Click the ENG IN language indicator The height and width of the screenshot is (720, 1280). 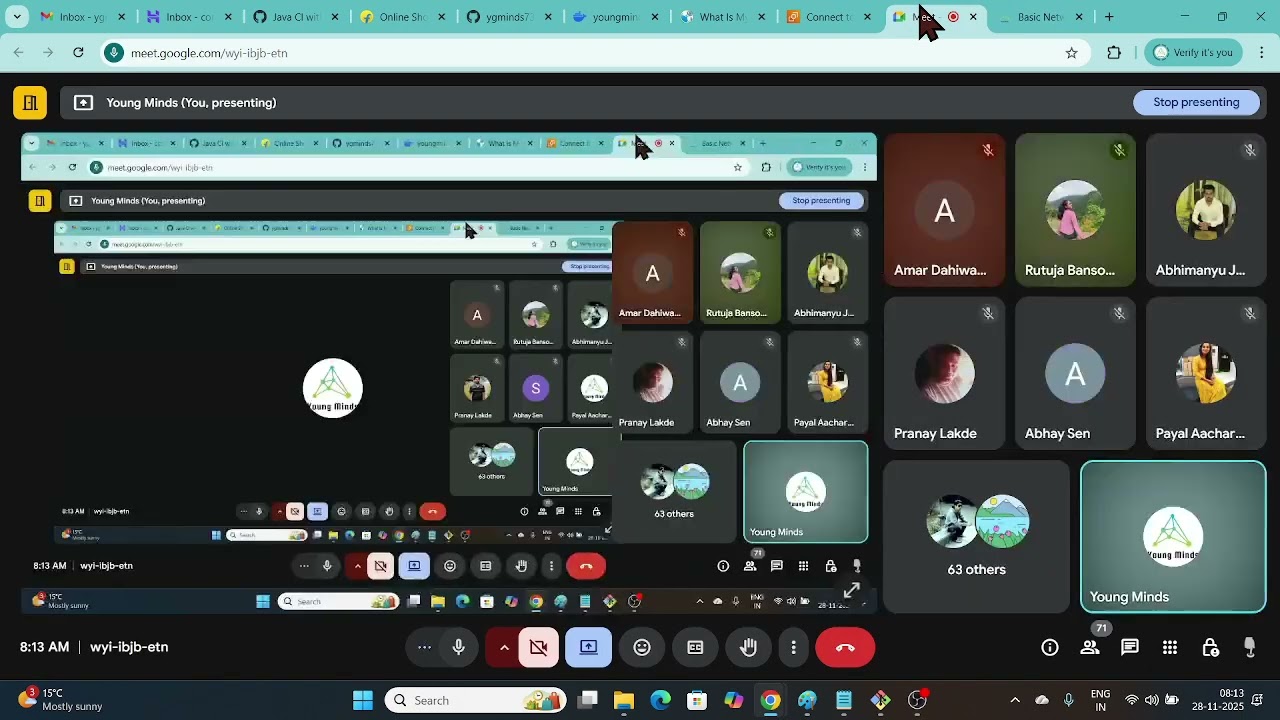click(x=1100, y=700)
